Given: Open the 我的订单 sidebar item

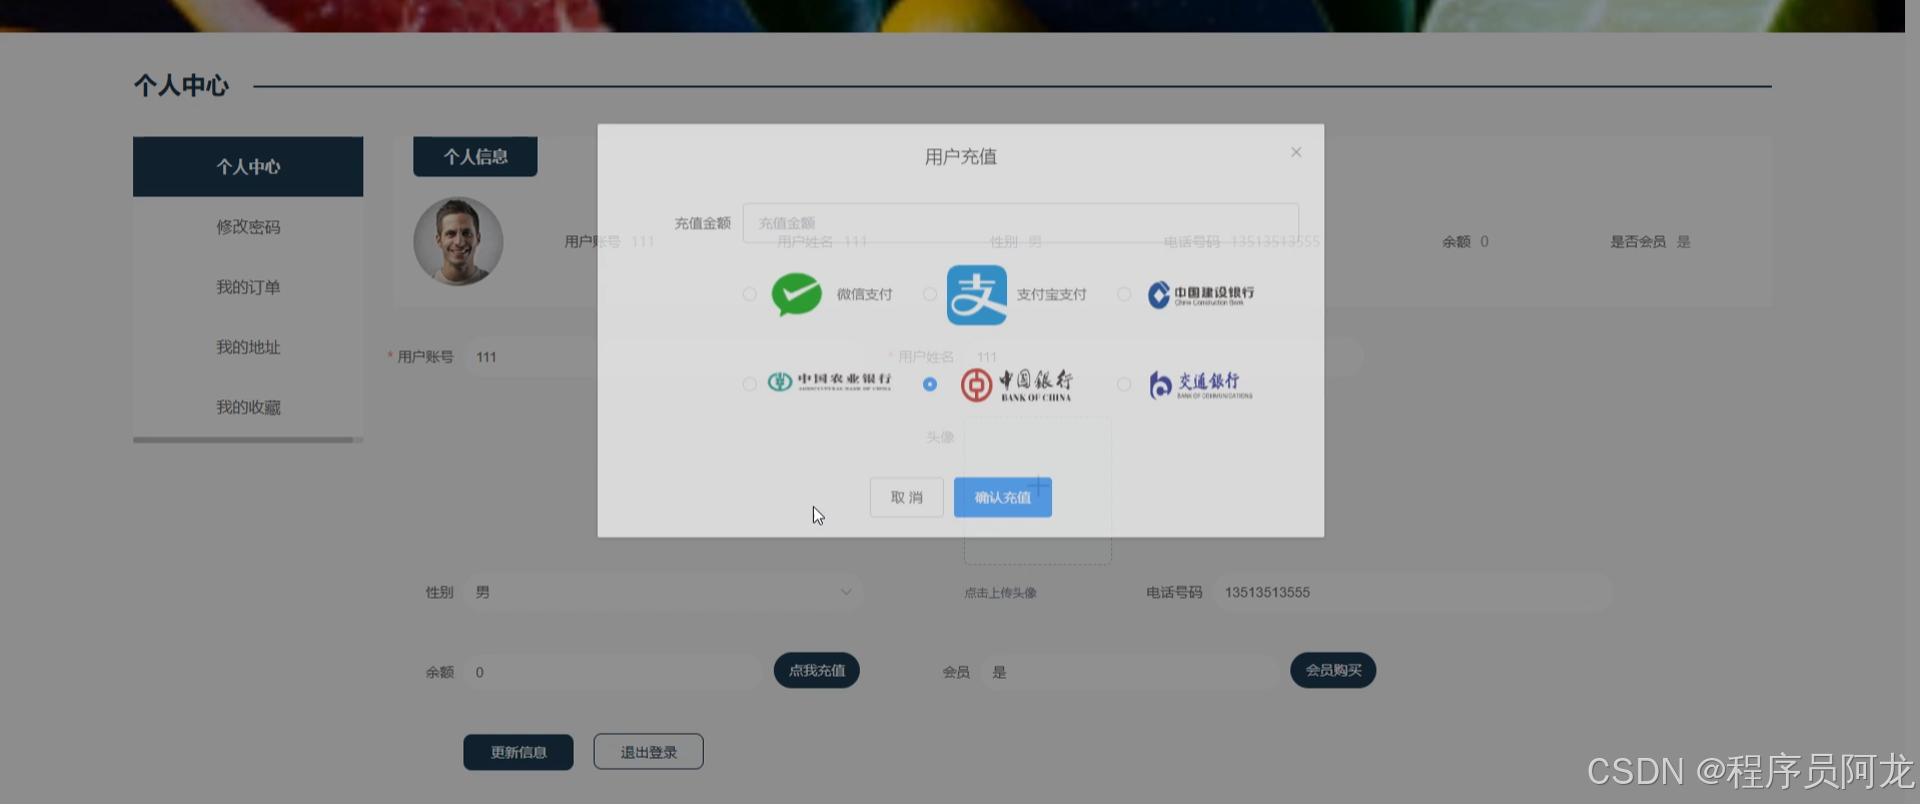Looking at the screenshot, I should click(248, 287).
